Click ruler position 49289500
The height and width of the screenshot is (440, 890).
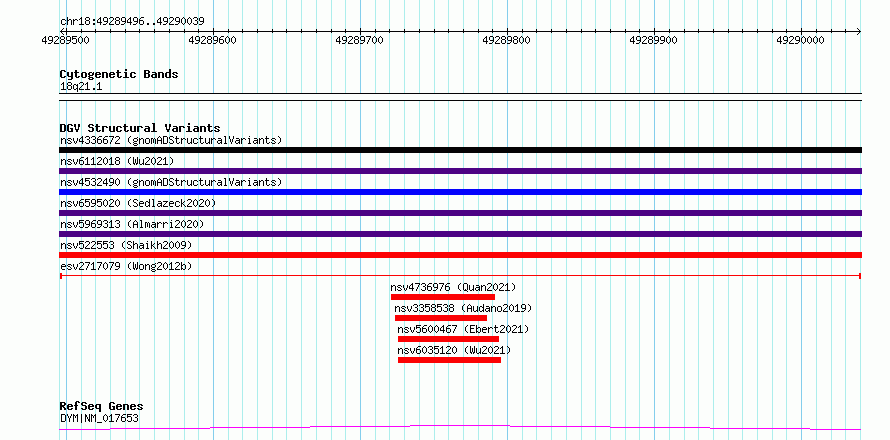[x=66, y=40]
